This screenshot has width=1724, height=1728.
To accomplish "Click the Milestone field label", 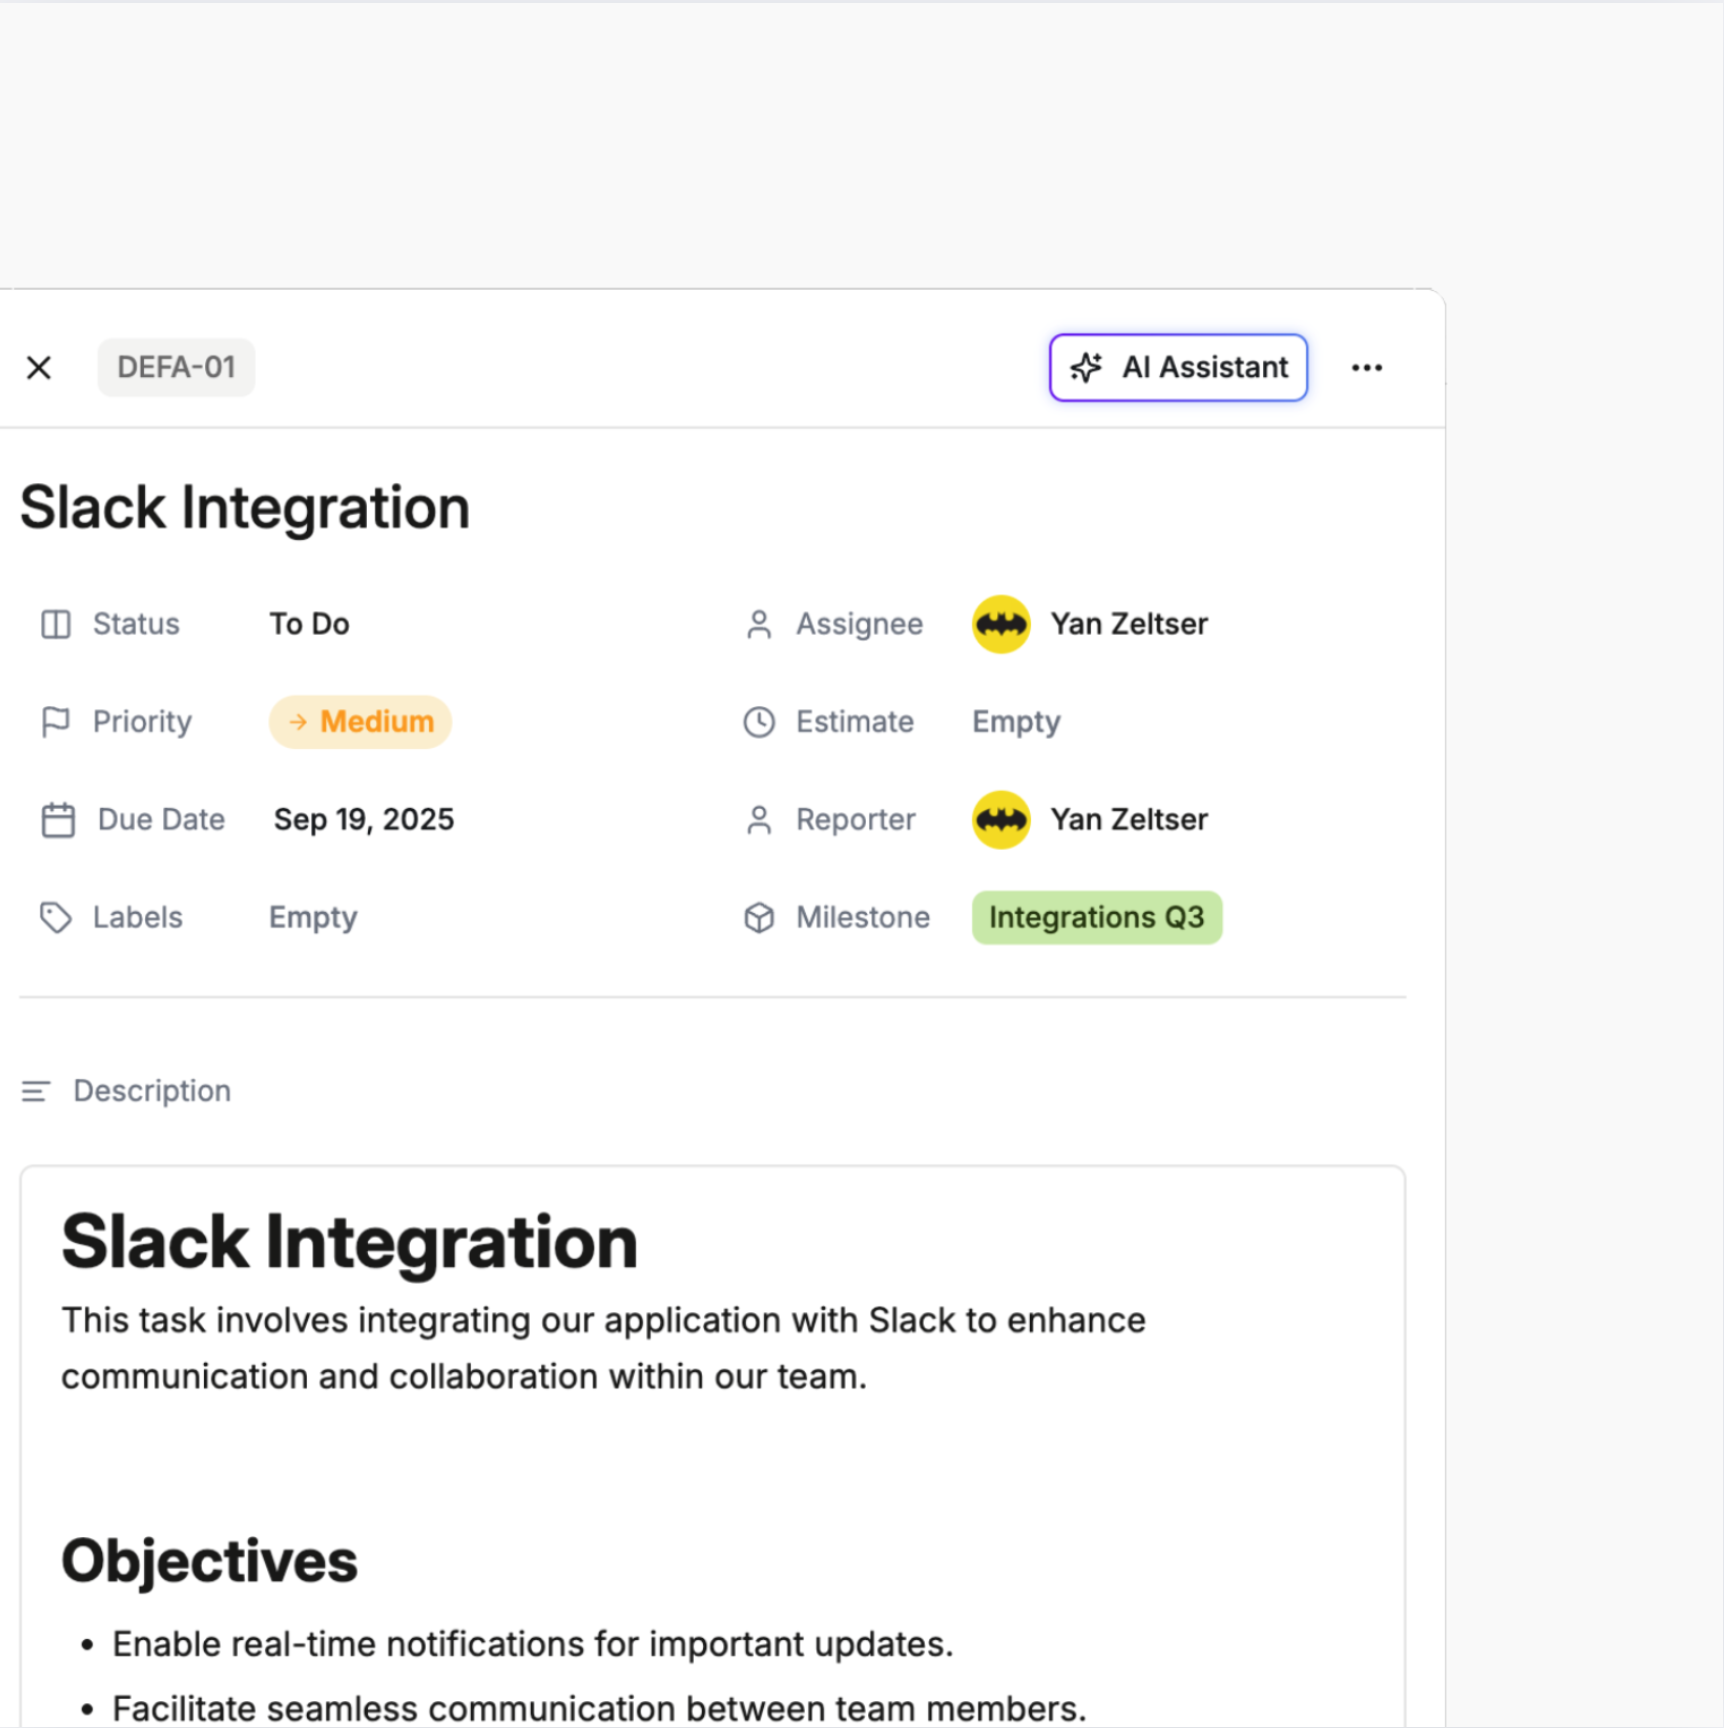I will (863, 917).
